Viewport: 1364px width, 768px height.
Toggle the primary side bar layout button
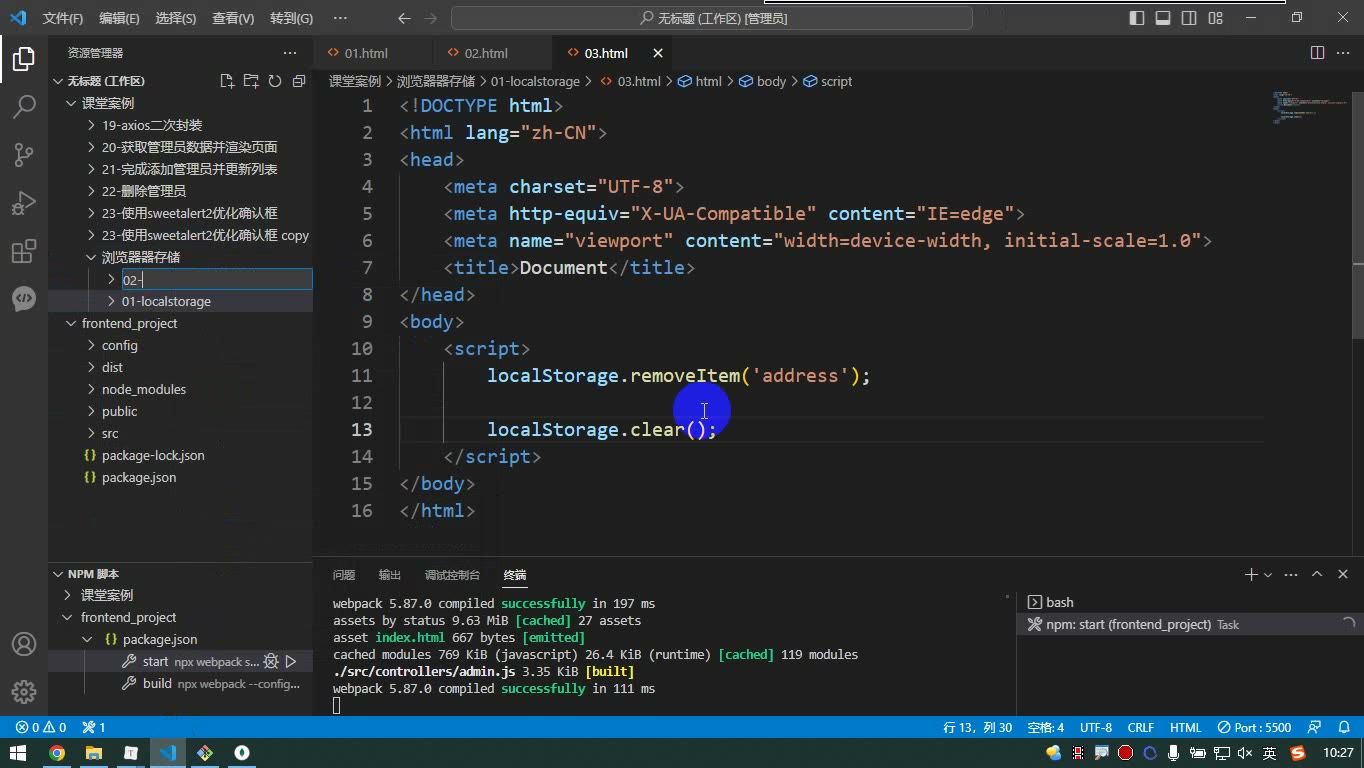click(x=1137, y=18)
